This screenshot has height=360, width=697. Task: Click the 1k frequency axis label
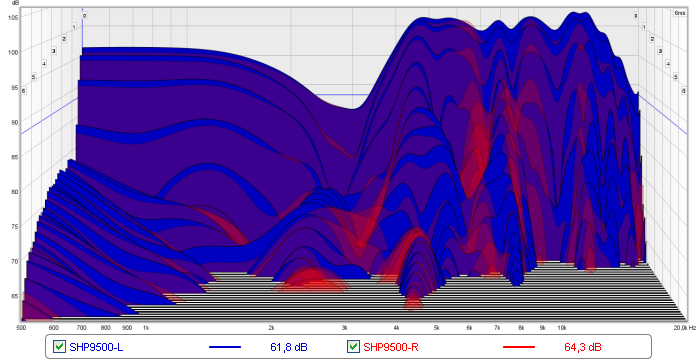(146, 328)
